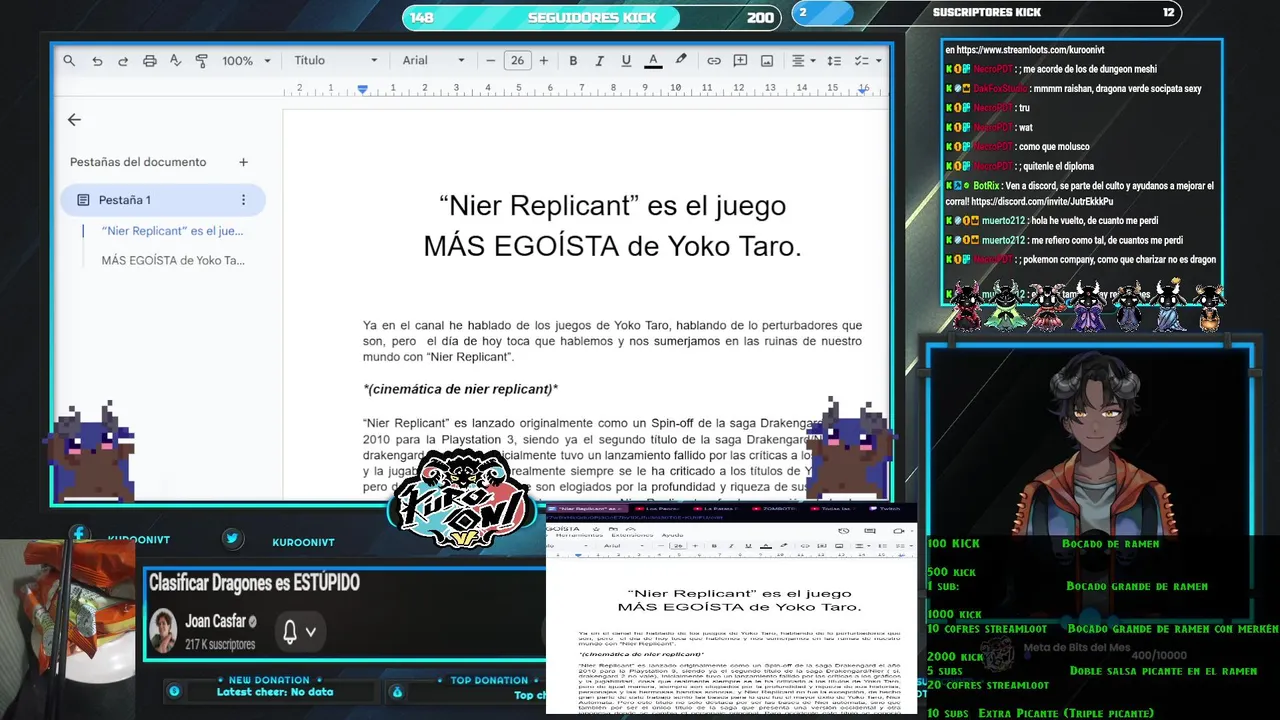Viewport: 1280px width, 720px height.
Task: Click the Suscriptores Kick progress bar
Action: click(986, 13)
